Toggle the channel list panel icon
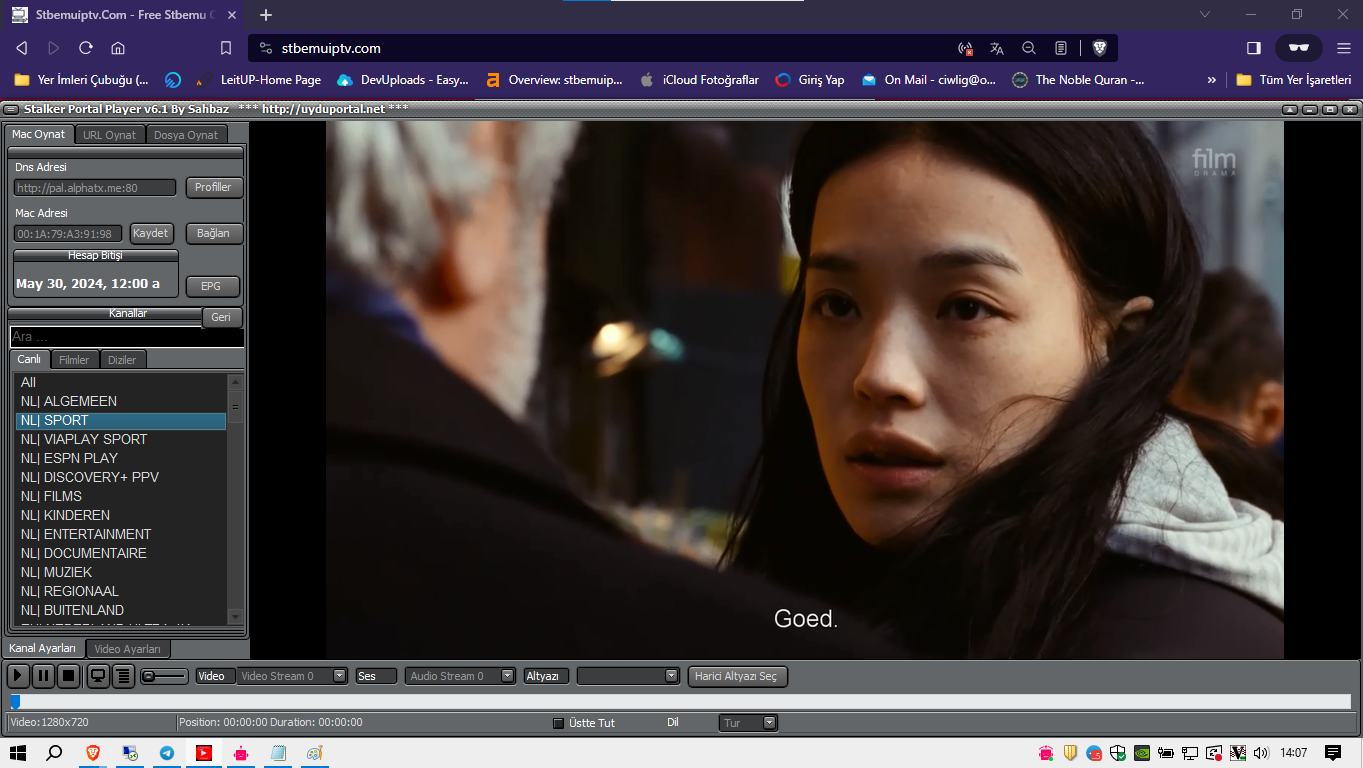 click(x=123, y=676)
